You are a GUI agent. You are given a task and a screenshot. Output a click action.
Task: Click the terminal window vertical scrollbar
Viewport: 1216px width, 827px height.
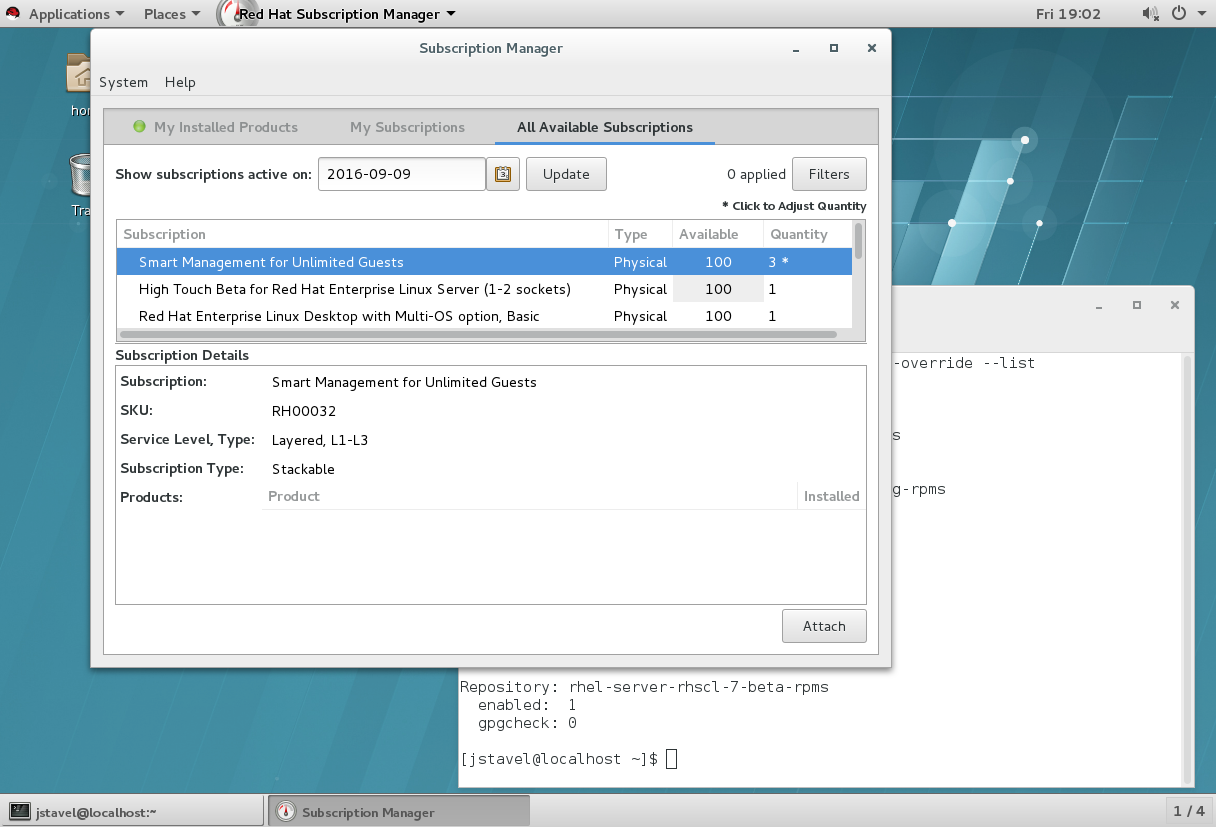(1188, 568)
